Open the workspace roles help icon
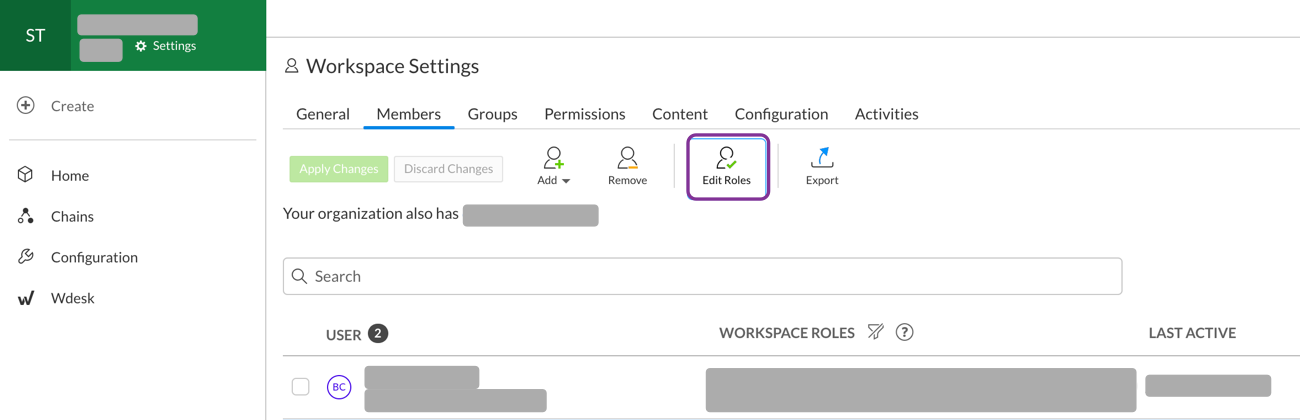Screen dimensions: 1300x420 click(904, 332)
